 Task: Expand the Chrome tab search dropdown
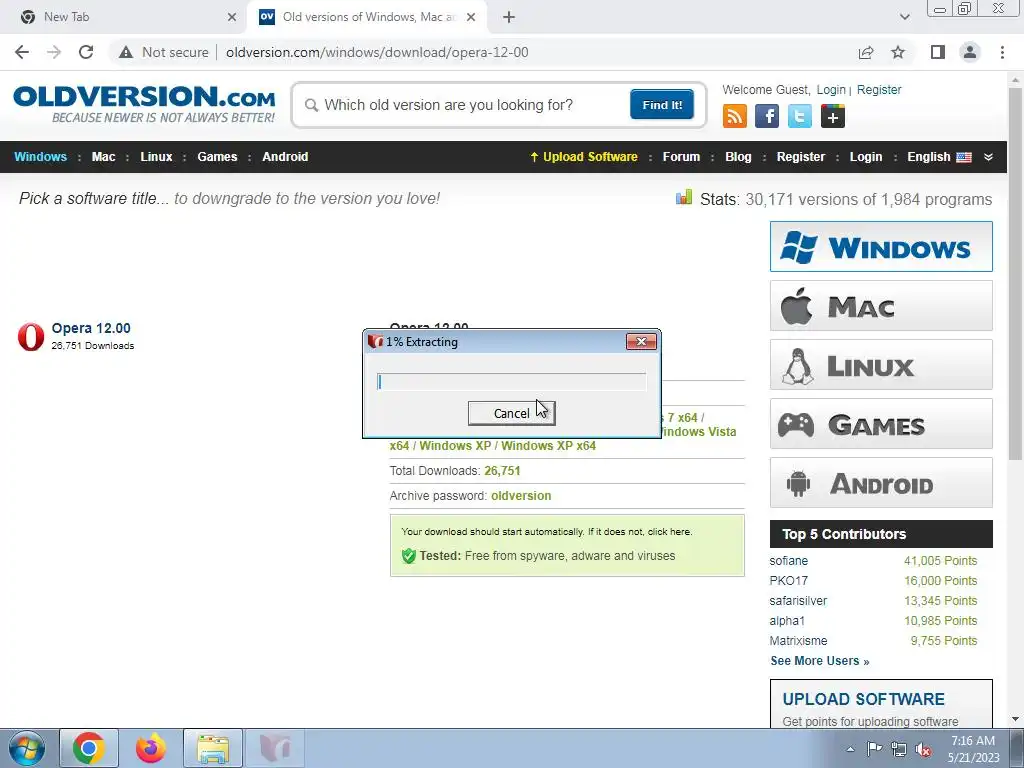tap(904, 17)
